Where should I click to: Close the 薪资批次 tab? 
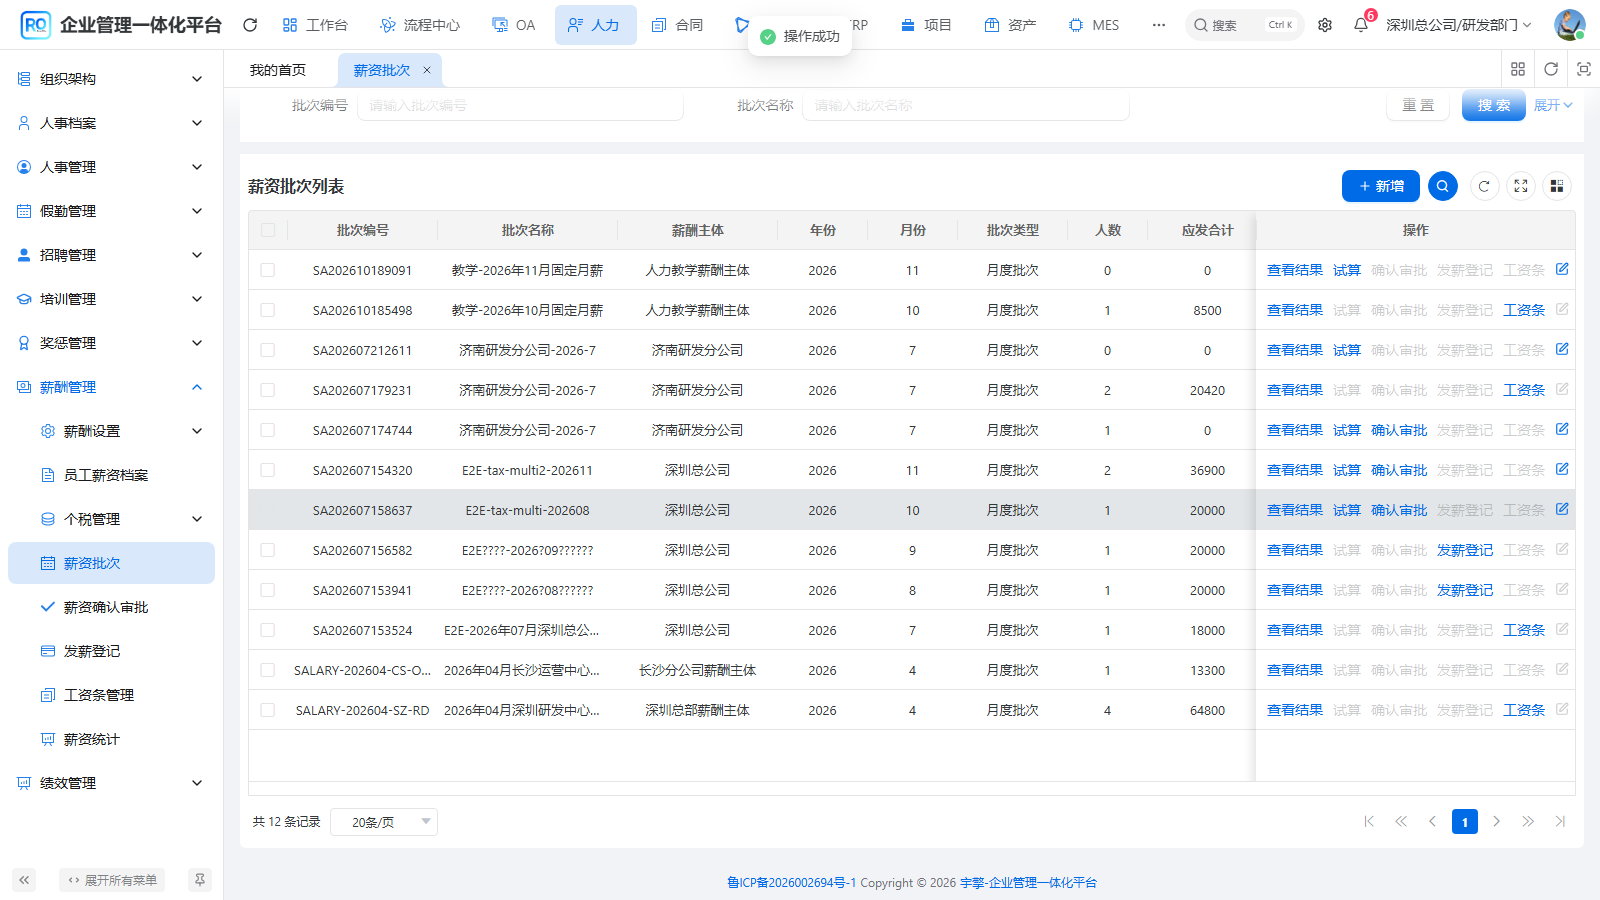point(427,70)
